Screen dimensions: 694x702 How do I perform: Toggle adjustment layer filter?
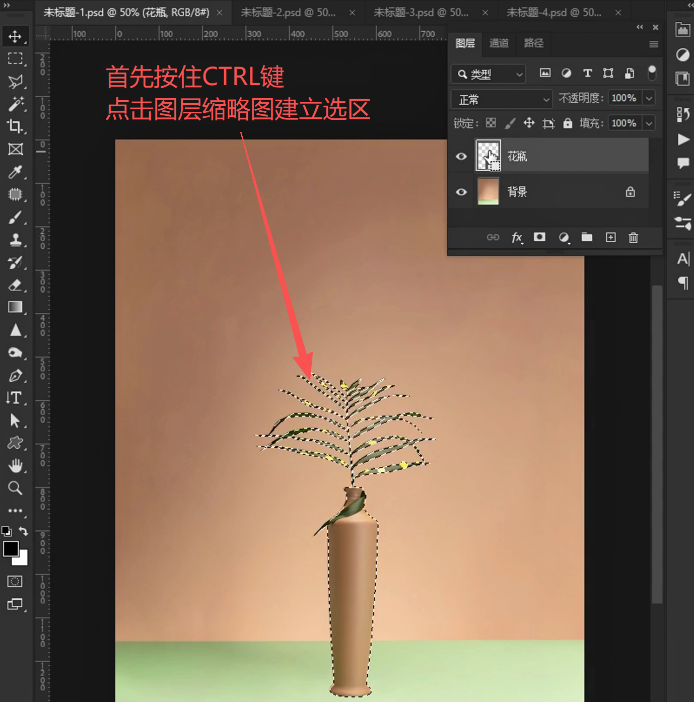566,73
